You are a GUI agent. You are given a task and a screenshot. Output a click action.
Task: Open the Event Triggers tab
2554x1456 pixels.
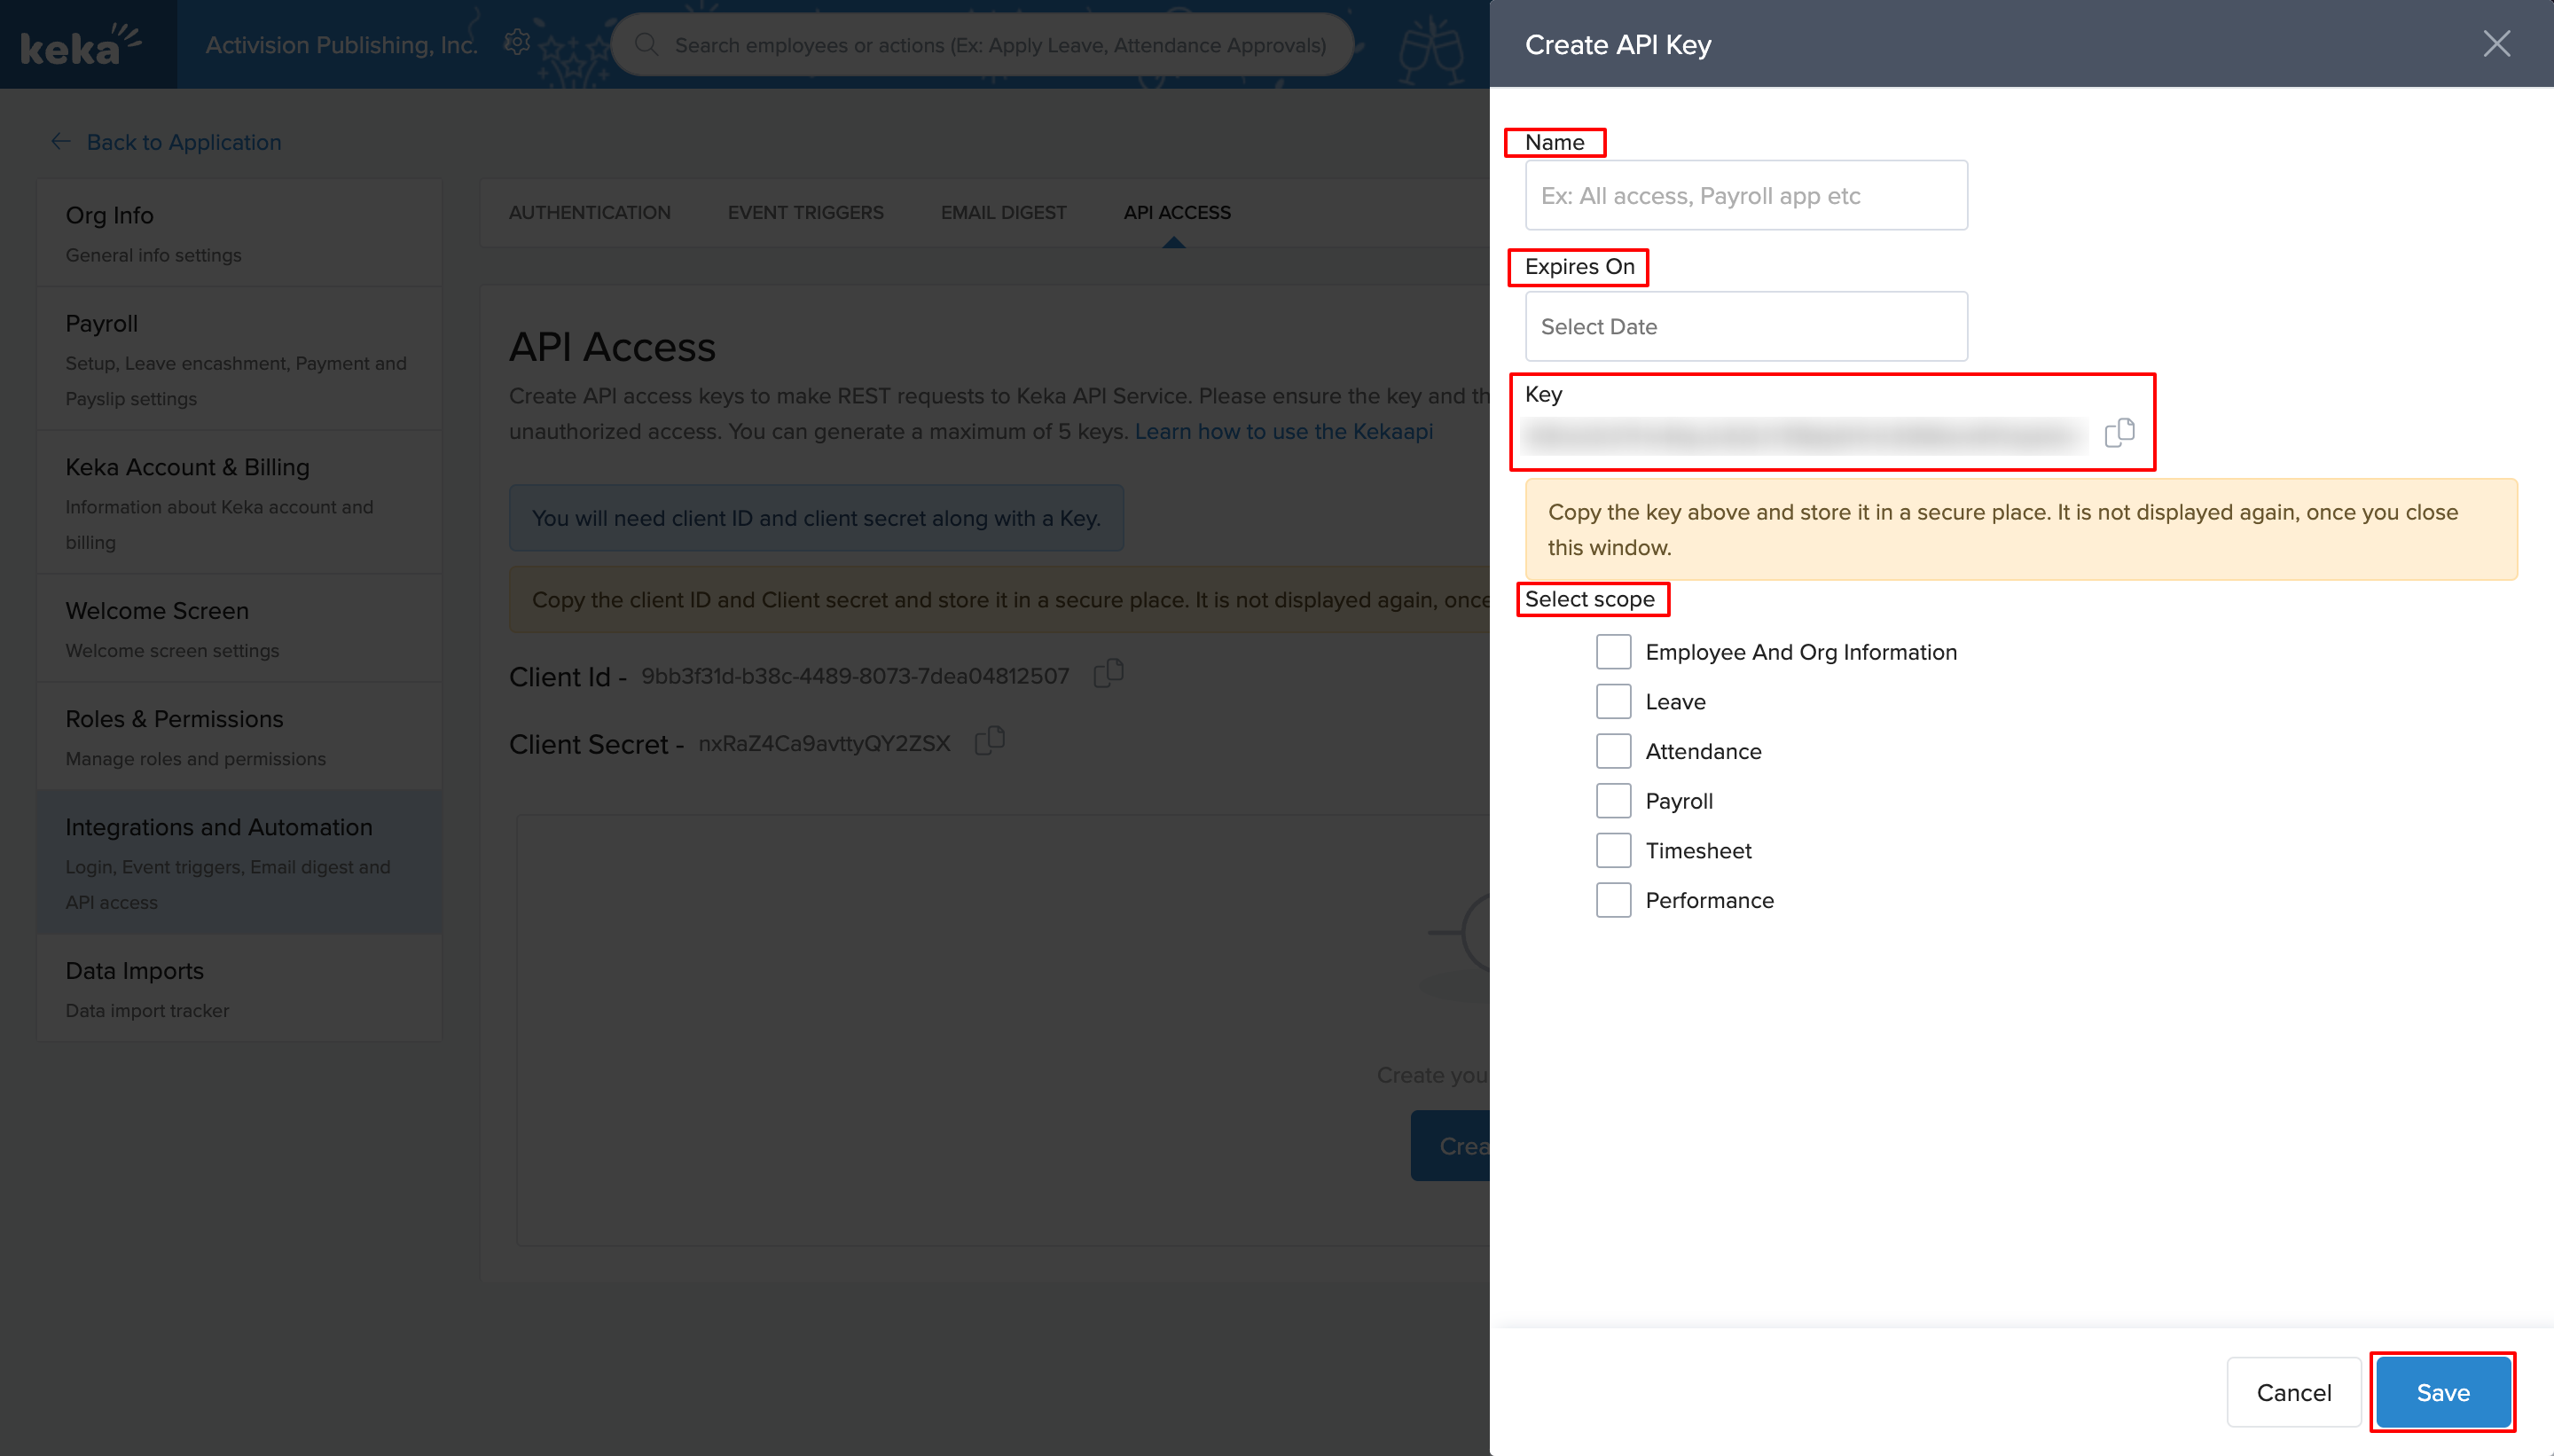[x=805, y=213]
